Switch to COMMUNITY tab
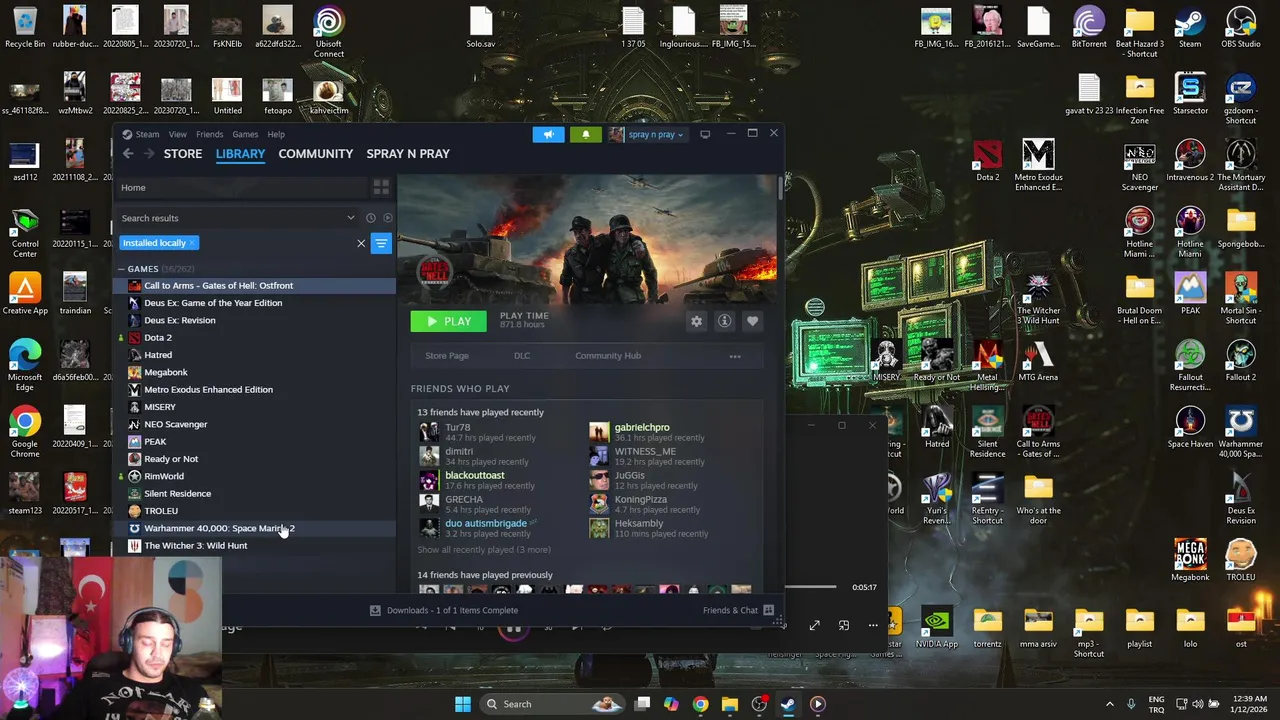The image size is (1280, 720). pos(316,154)
